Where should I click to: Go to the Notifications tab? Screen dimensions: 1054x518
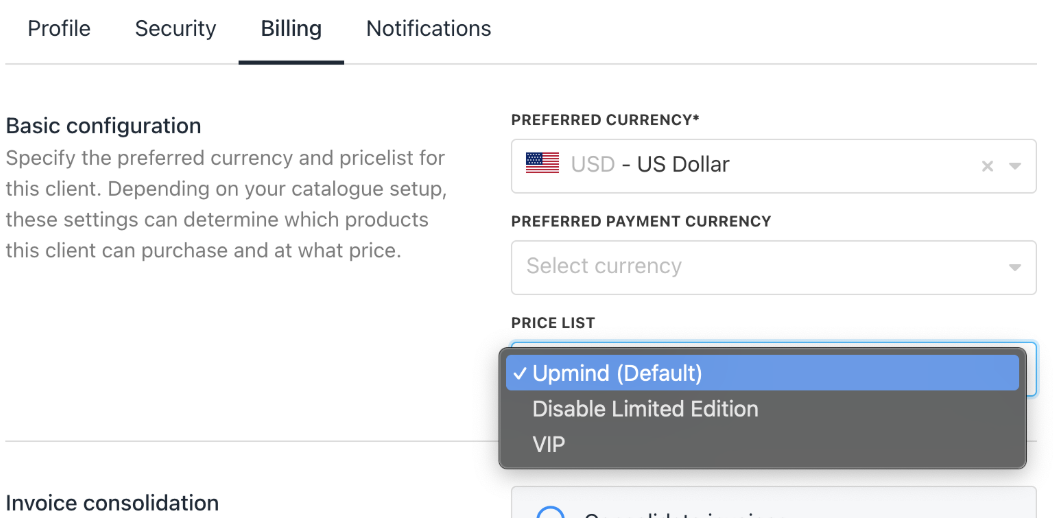428,29
